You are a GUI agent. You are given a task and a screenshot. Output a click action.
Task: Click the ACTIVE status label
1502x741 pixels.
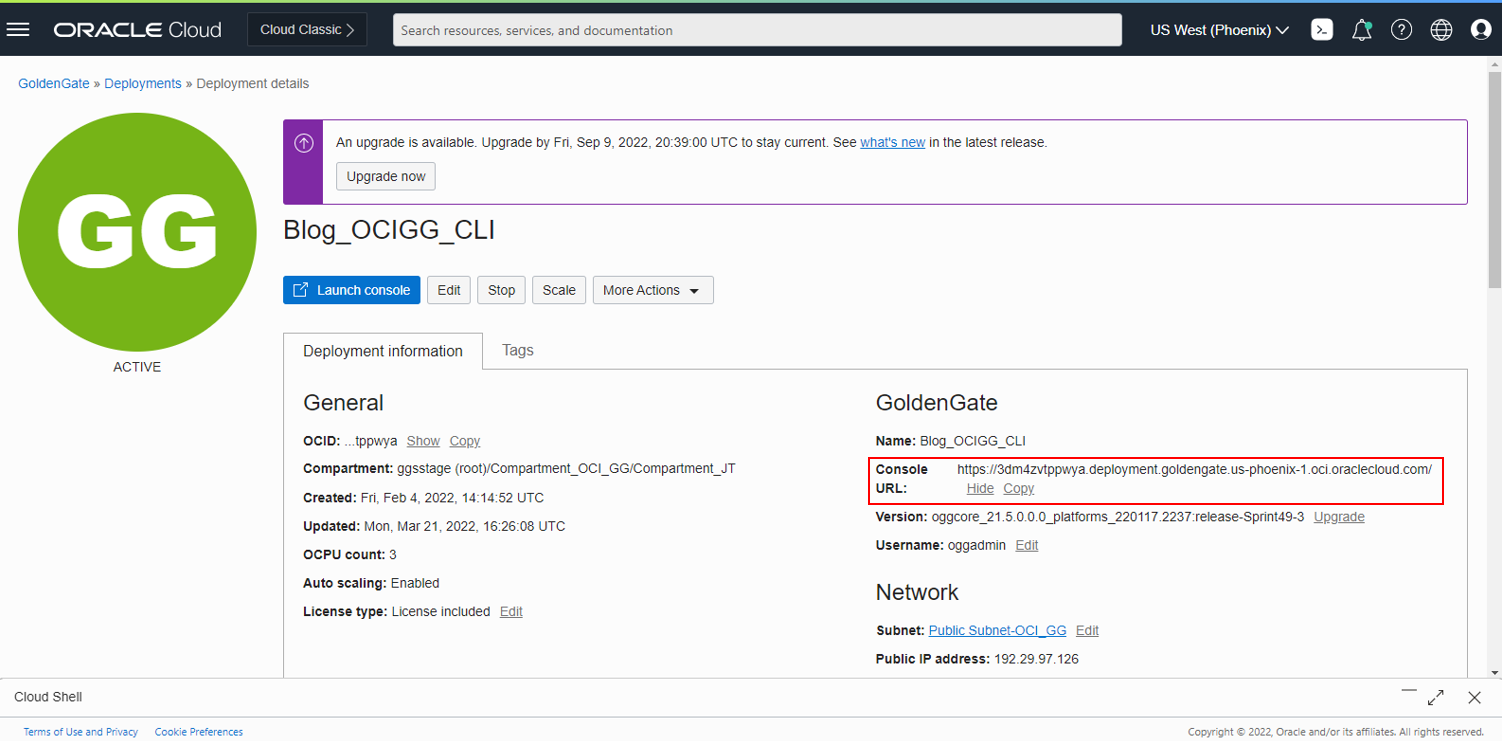click(x=137, y=367)
